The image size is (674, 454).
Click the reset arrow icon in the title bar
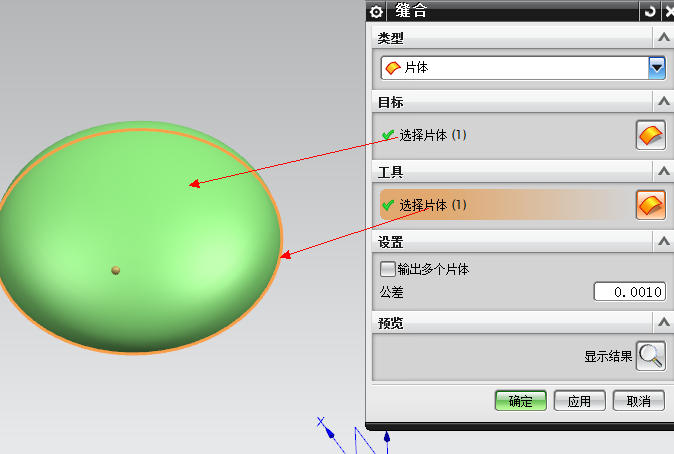point(650,11)
